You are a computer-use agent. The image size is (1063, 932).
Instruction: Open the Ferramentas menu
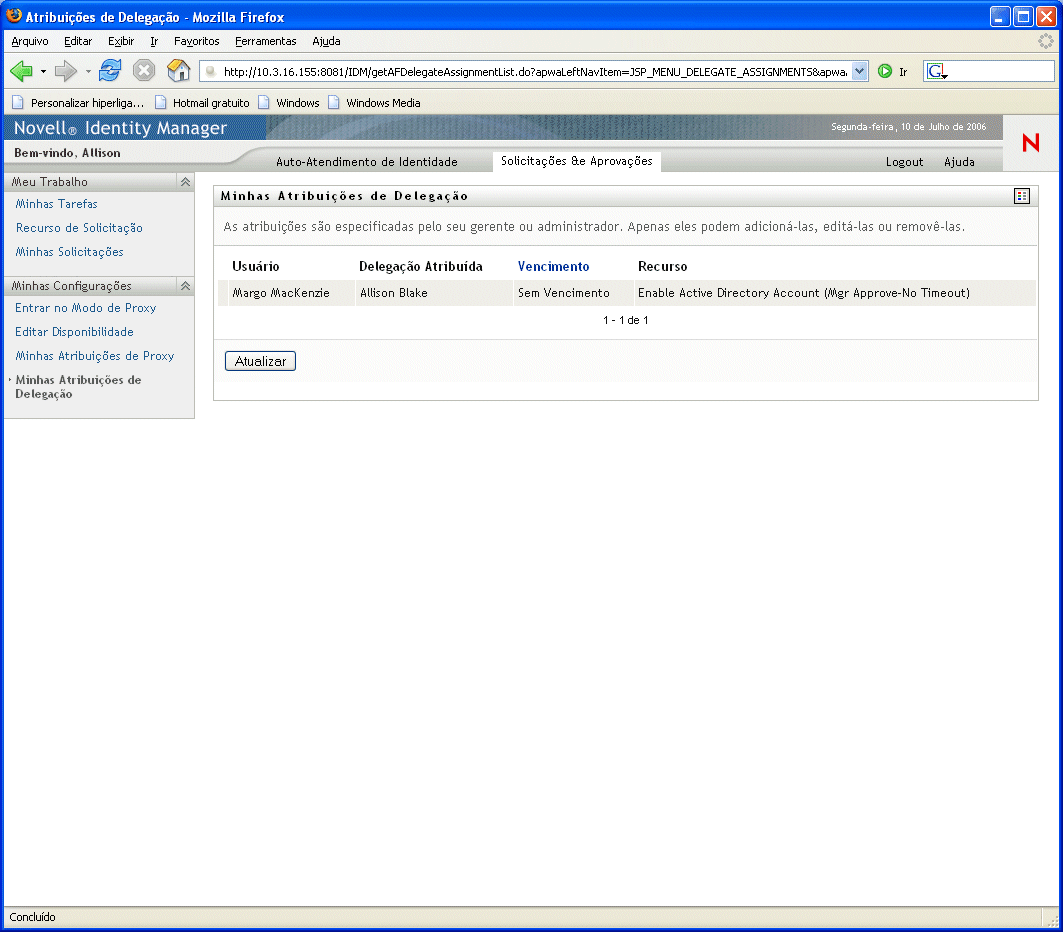(x=265, y=41)
